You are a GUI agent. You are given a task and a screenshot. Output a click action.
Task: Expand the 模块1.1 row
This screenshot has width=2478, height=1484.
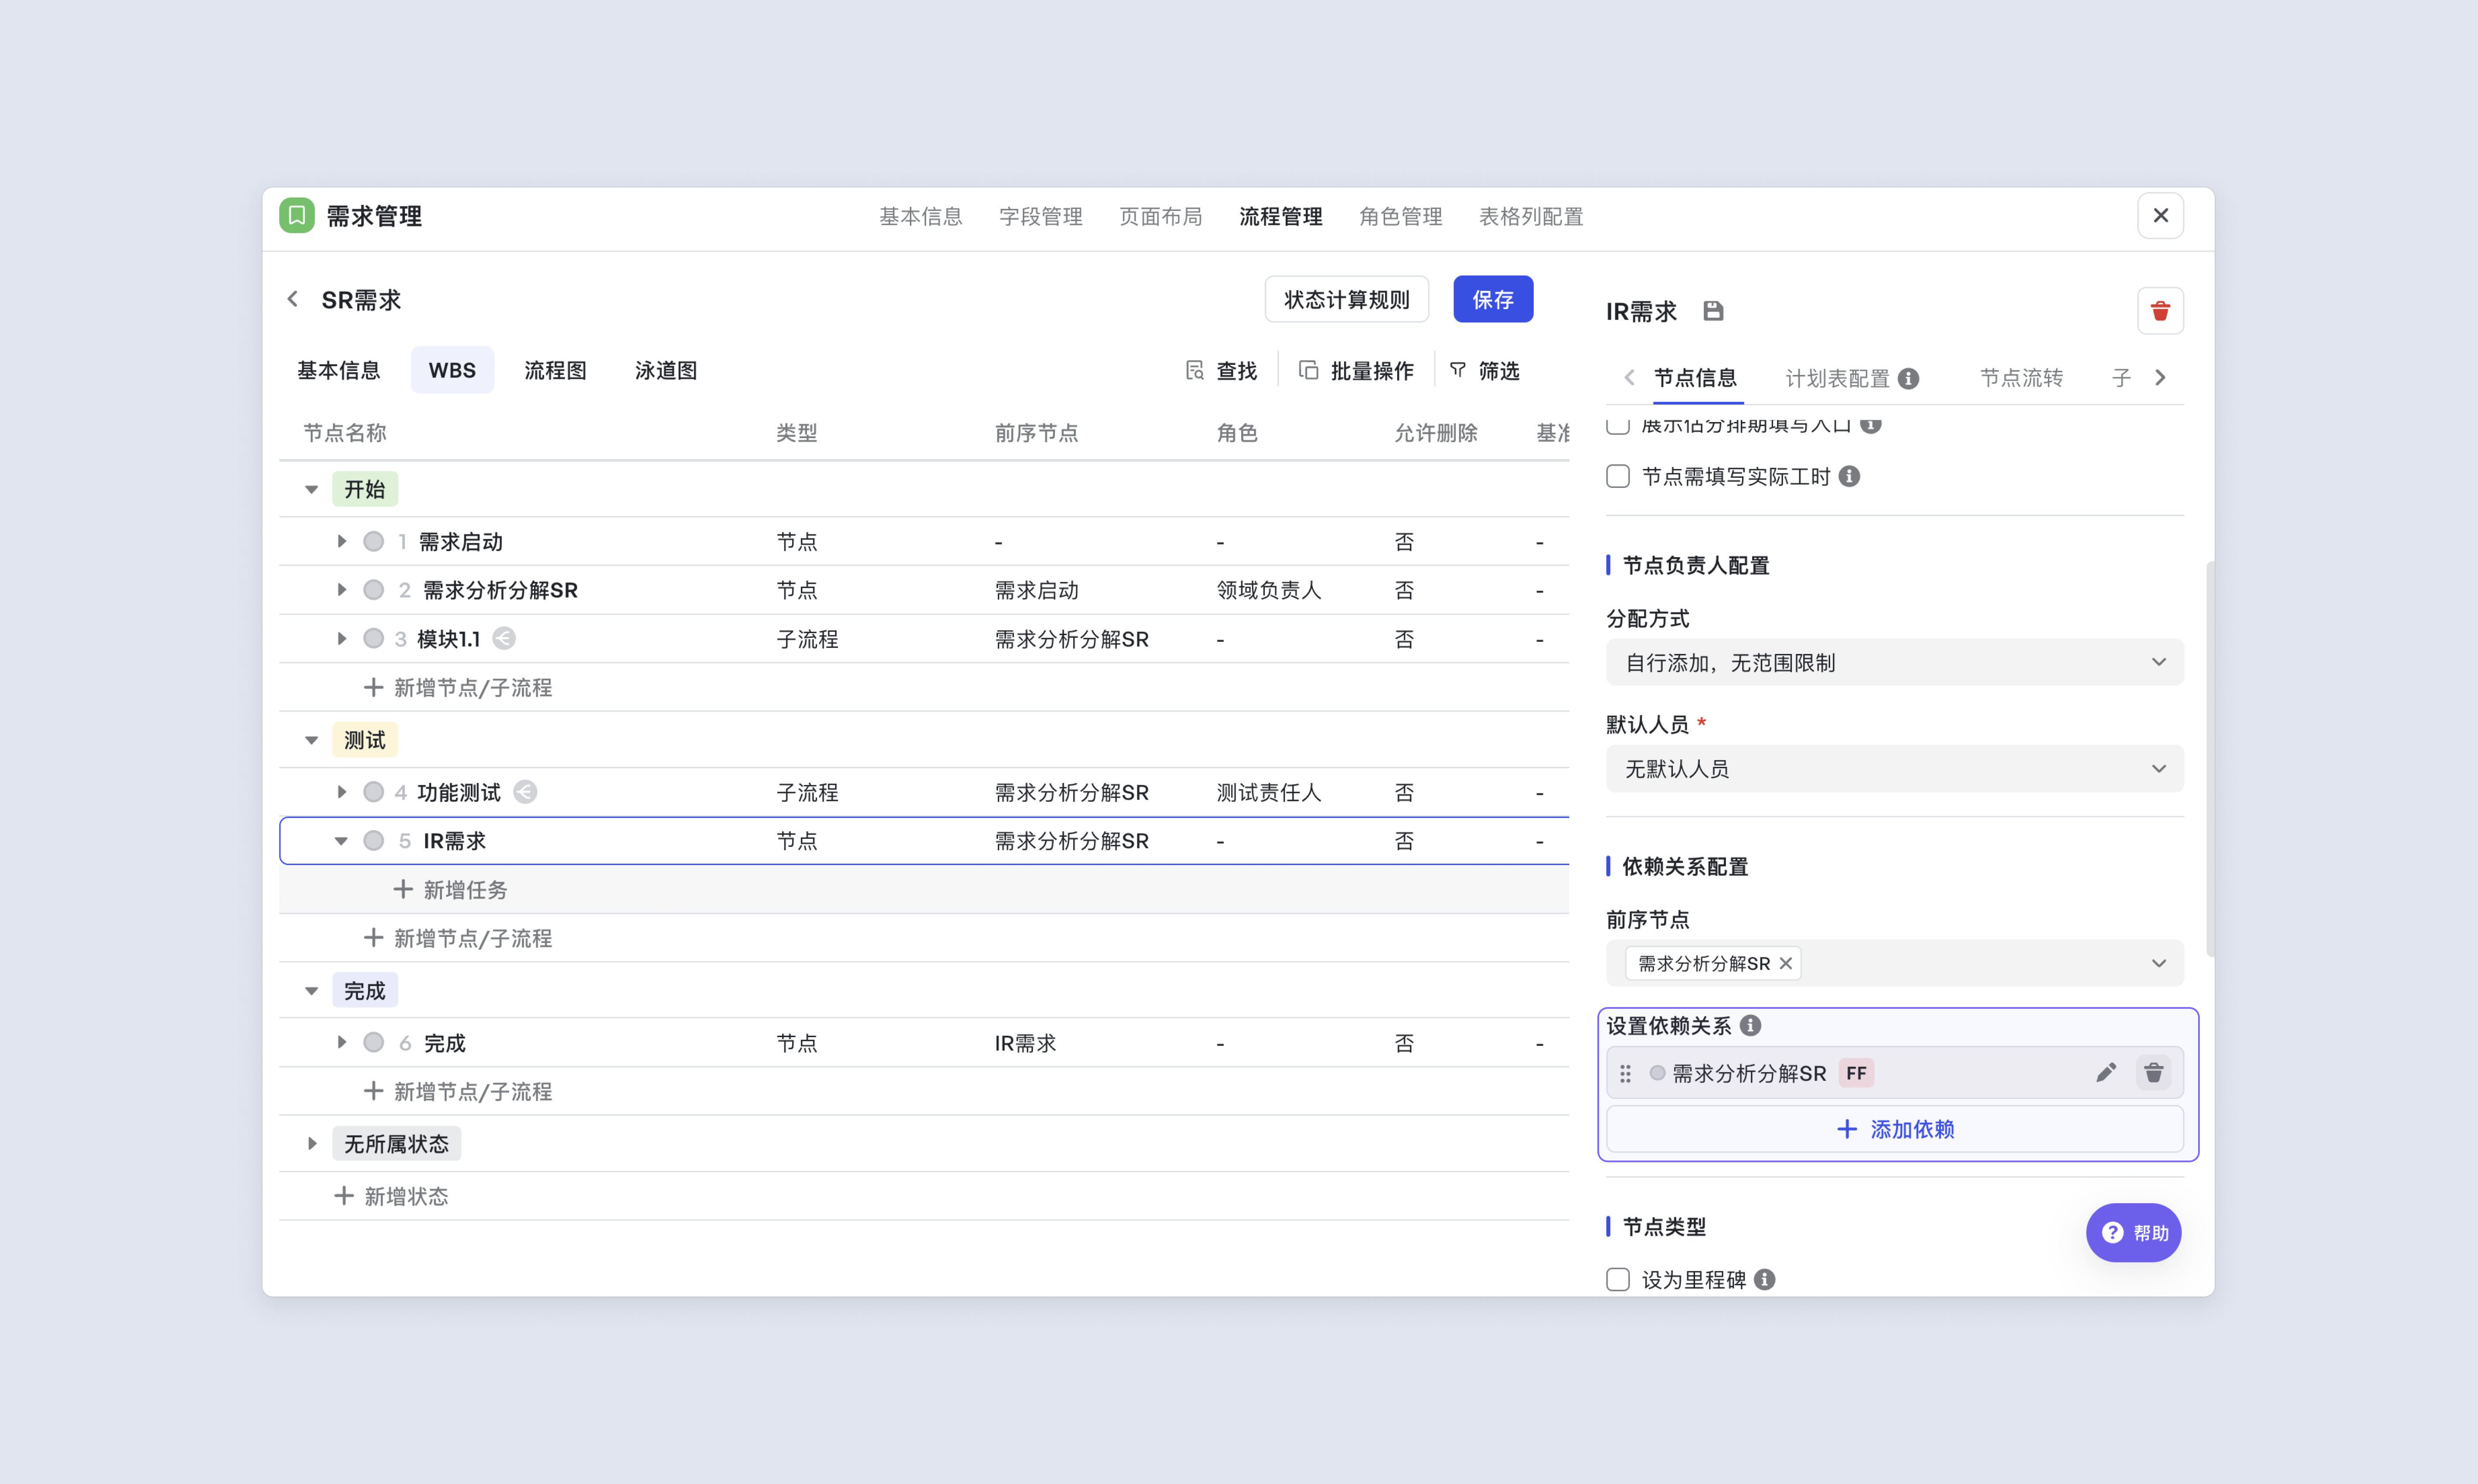[x=341, y=638]
